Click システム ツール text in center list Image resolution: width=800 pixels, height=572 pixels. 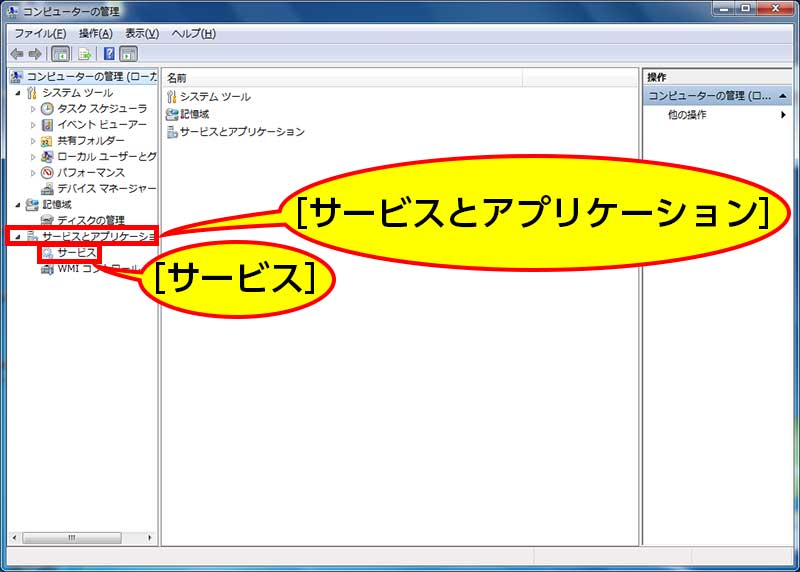215,97
